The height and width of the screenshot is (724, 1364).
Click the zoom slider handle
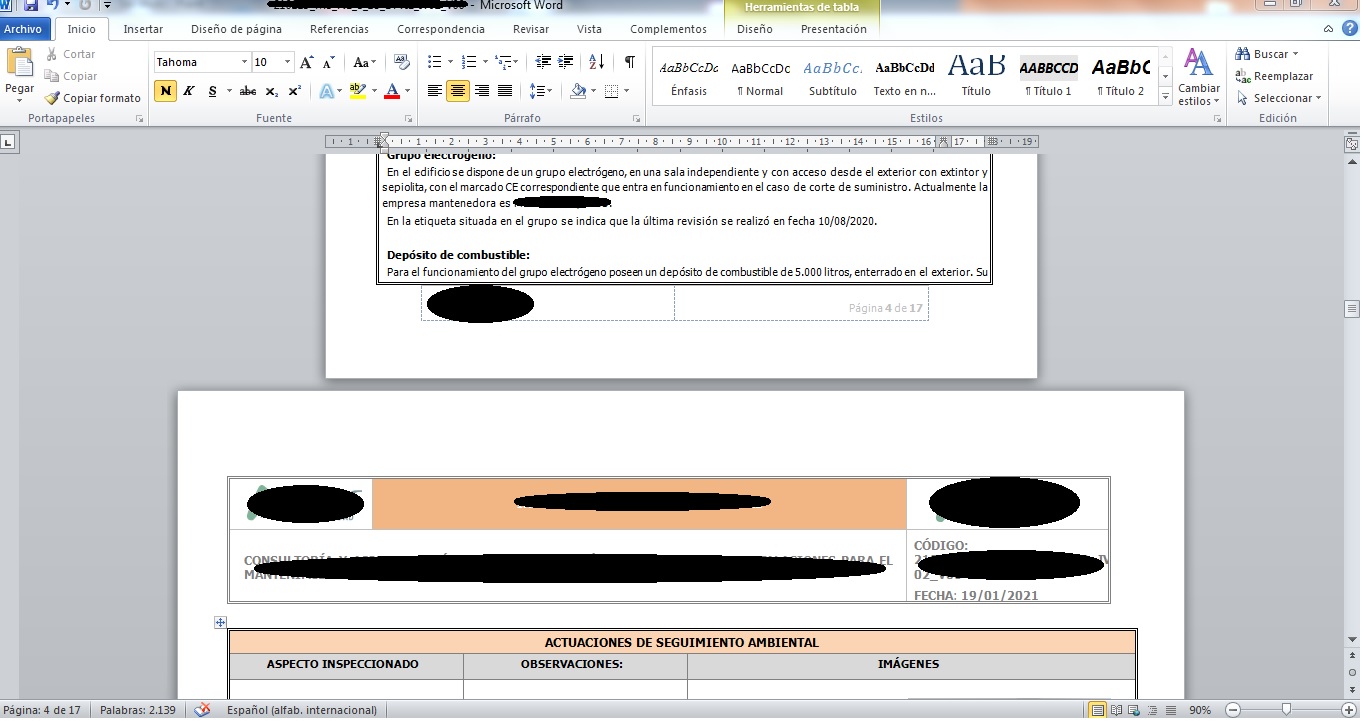point(1285,710)
